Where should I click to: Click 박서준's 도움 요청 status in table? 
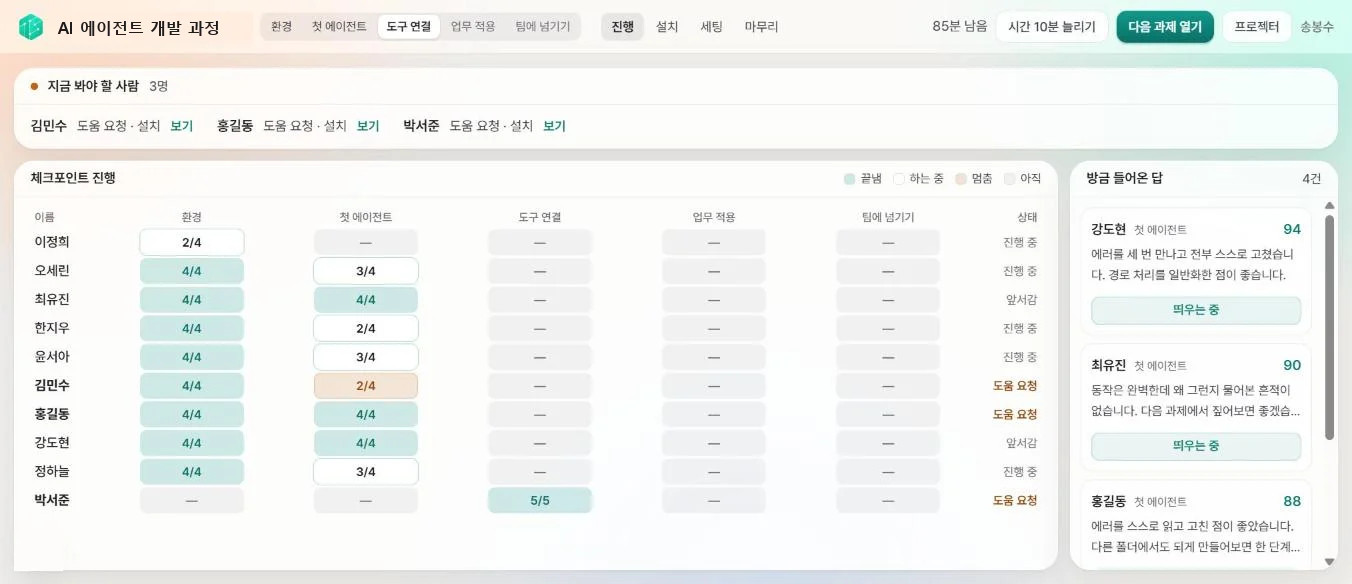click(1015, 500)
